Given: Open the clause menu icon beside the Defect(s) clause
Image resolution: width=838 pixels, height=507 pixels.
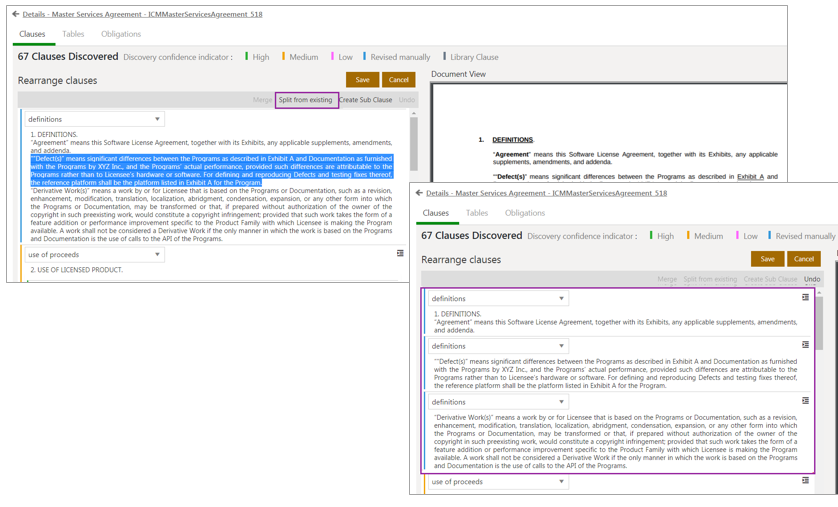Looking at the screenshot, I should pos(805,345).
